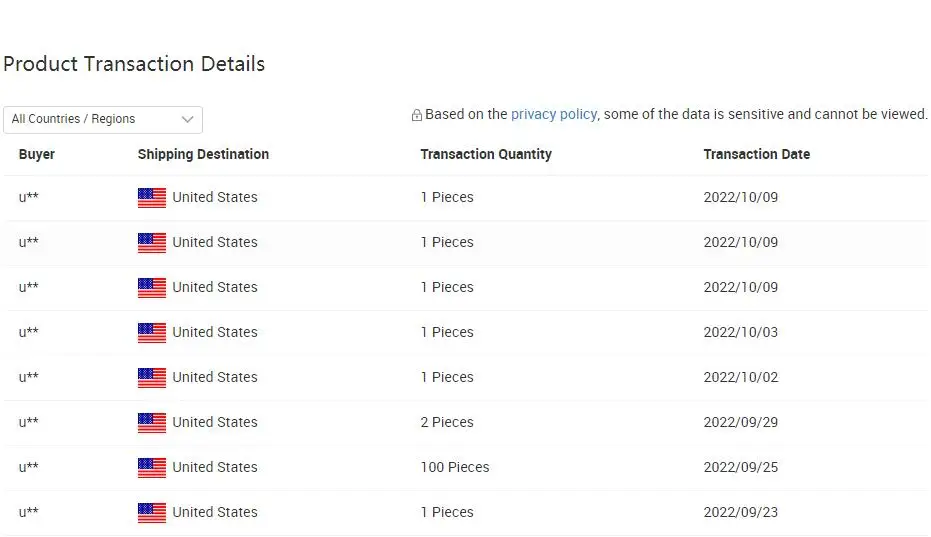Open the All Countries / Regions dropdown
The width and height of the screenshot is (931, 537).
point(102,119)
